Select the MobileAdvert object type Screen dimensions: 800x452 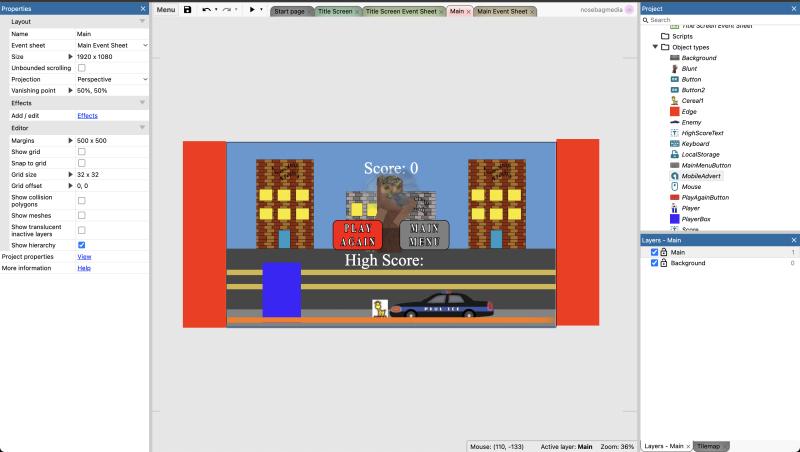701,176
